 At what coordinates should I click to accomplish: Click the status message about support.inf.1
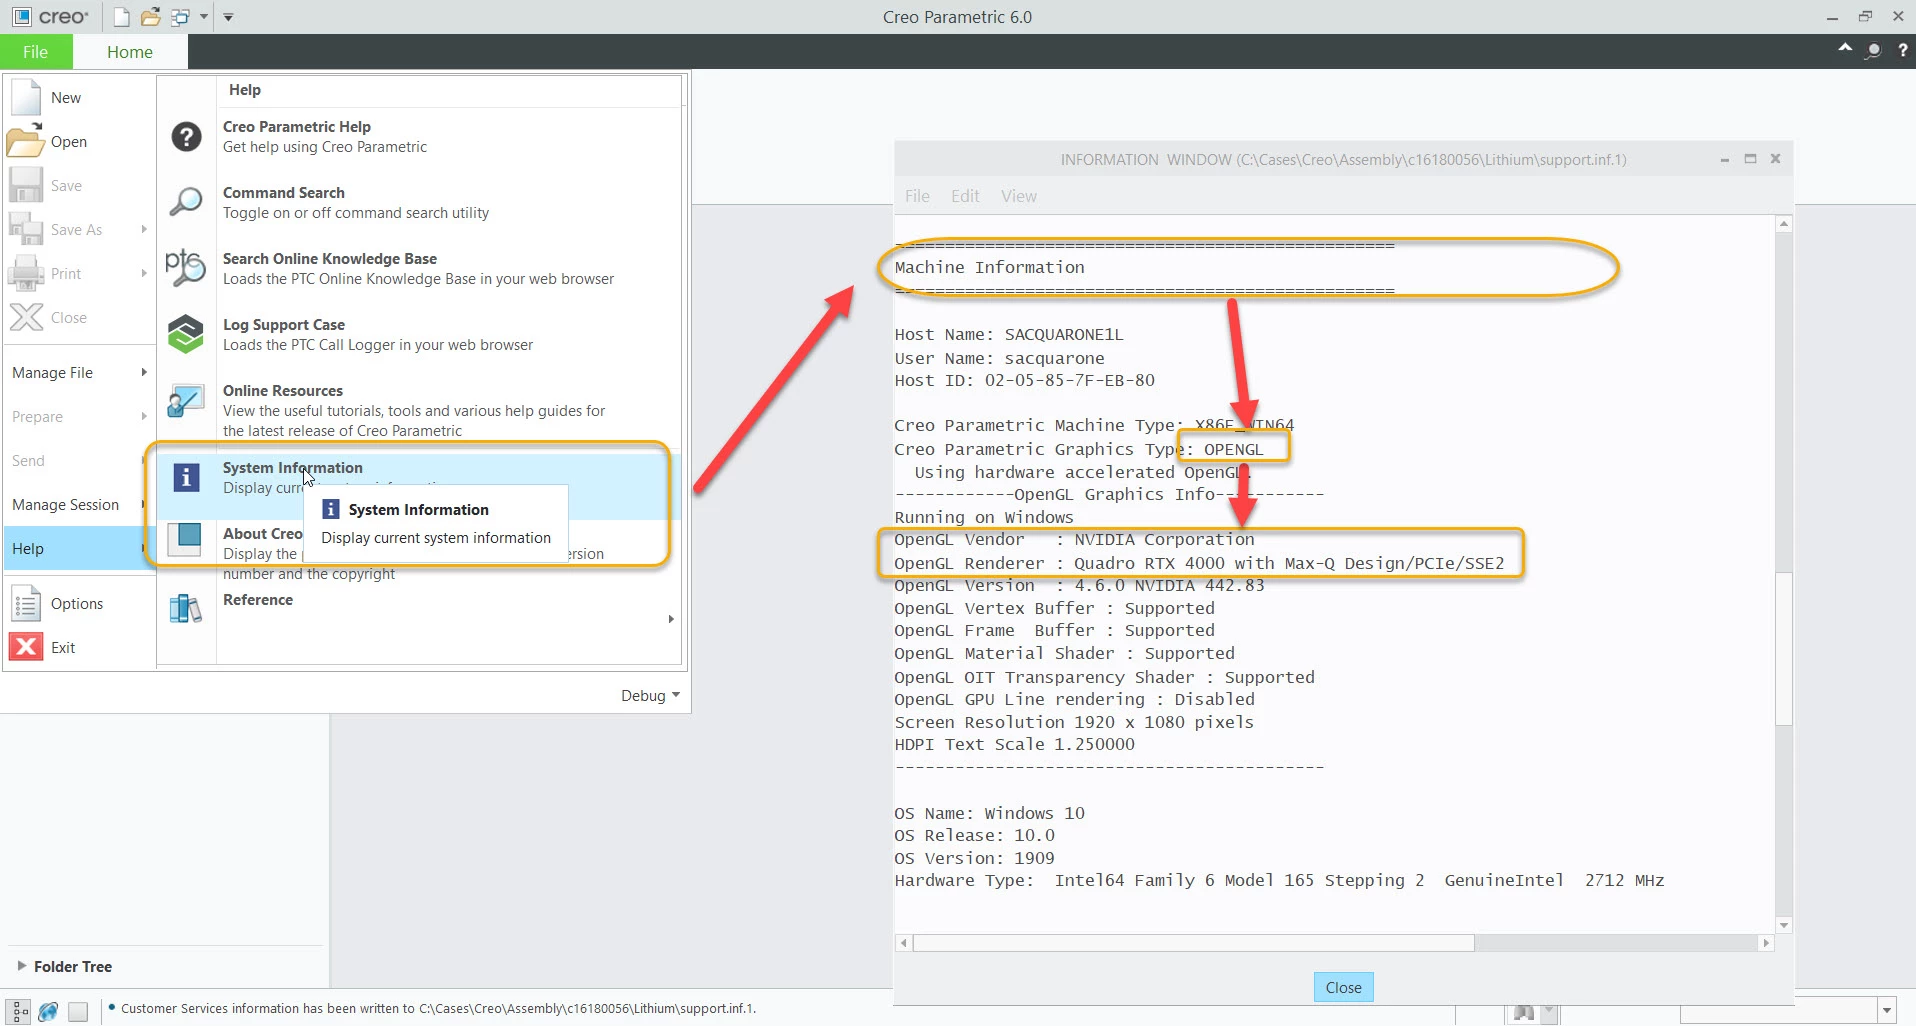point(438,1008)
